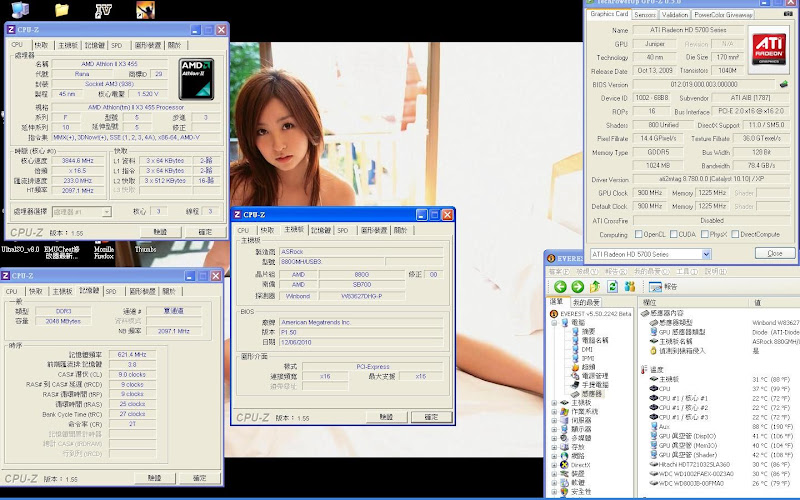Click the 確定 button in mainboard CPU-Z window
Screen dimensions: 800x500
point(430,416)
